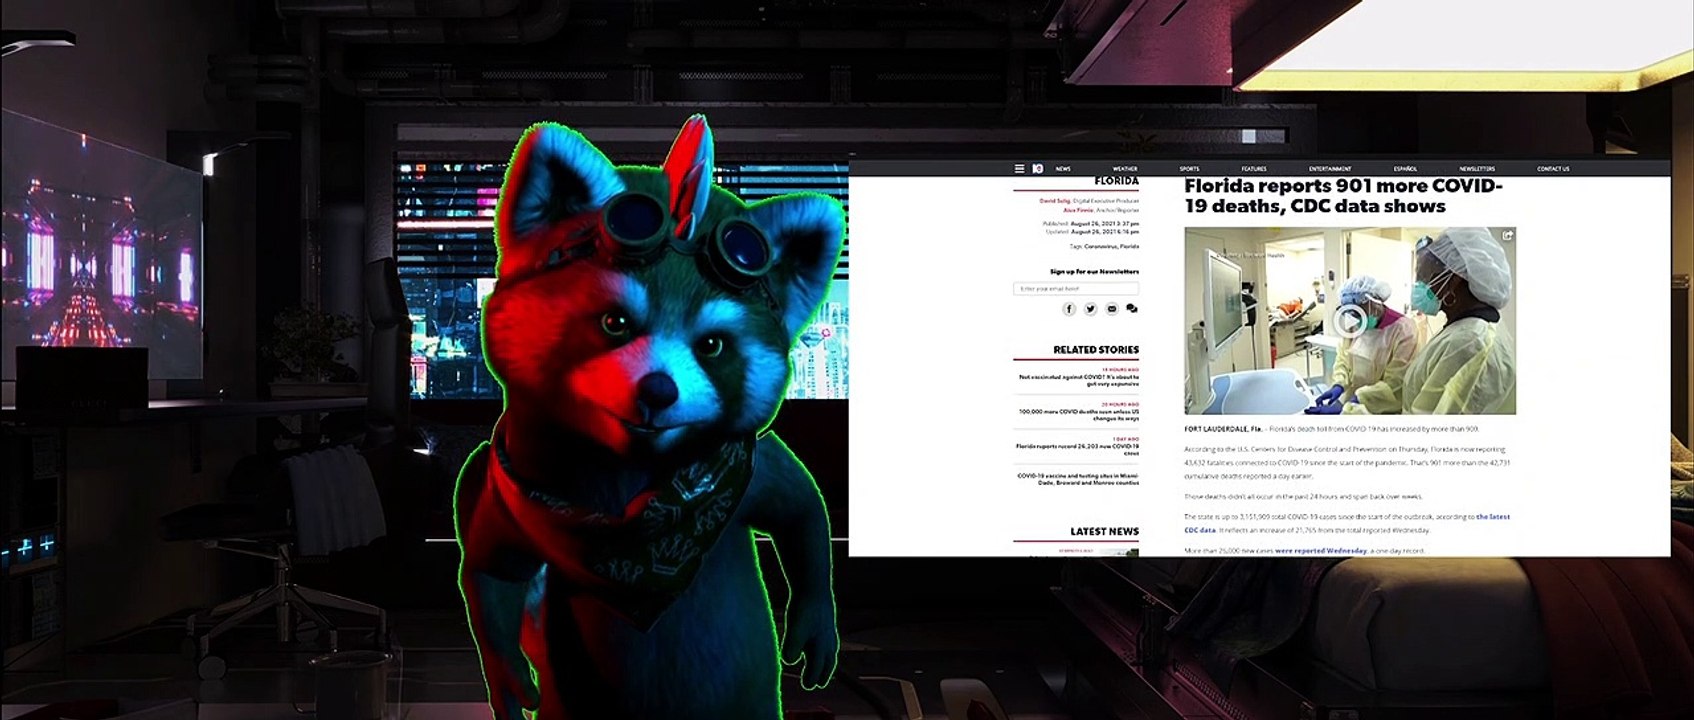Share the article by email icon

1111,309
